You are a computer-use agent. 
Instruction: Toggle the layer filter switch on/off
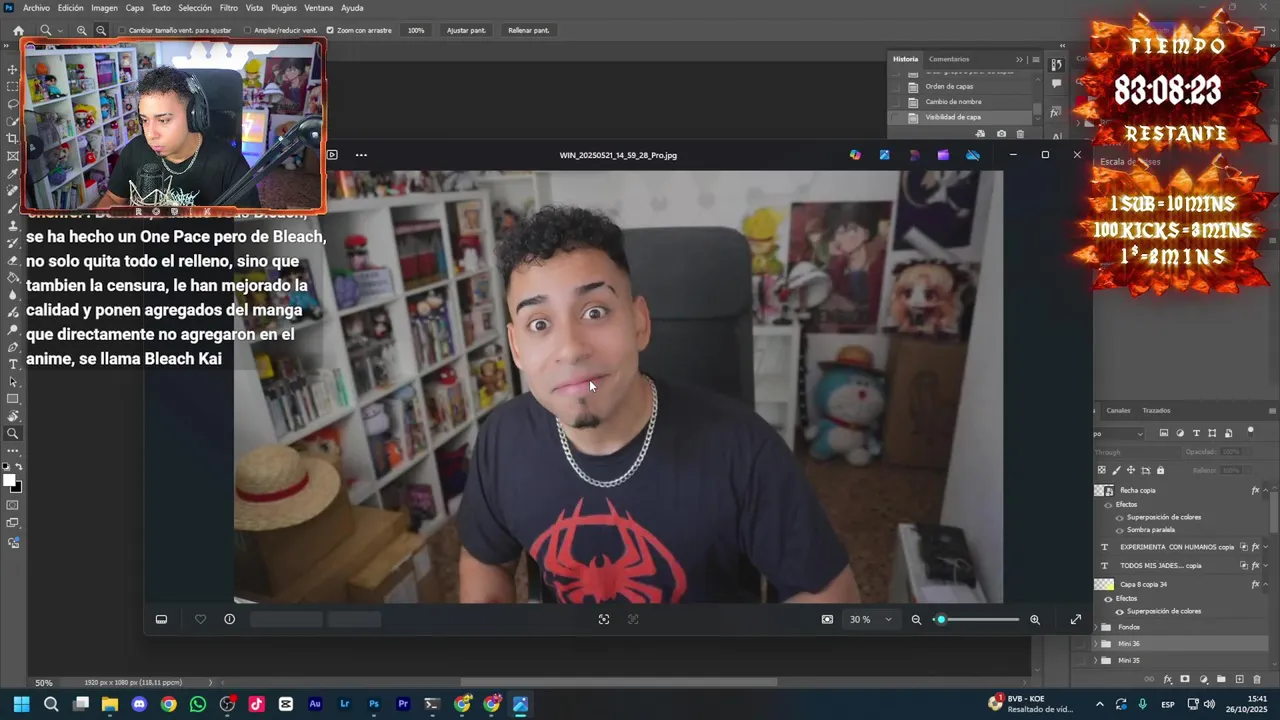pyautogui.click(x=1250, y=432)
